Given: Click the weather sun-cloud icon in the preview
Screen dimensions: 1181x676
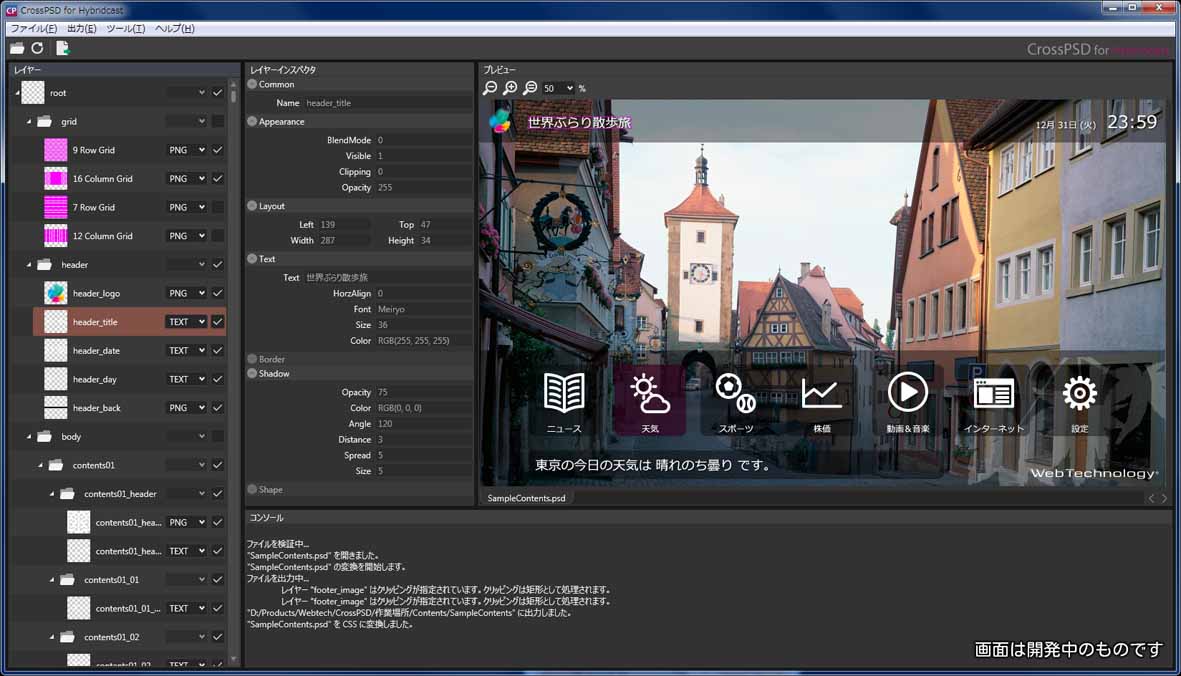Looking at the screenshot, I should [x=650, y=393].
